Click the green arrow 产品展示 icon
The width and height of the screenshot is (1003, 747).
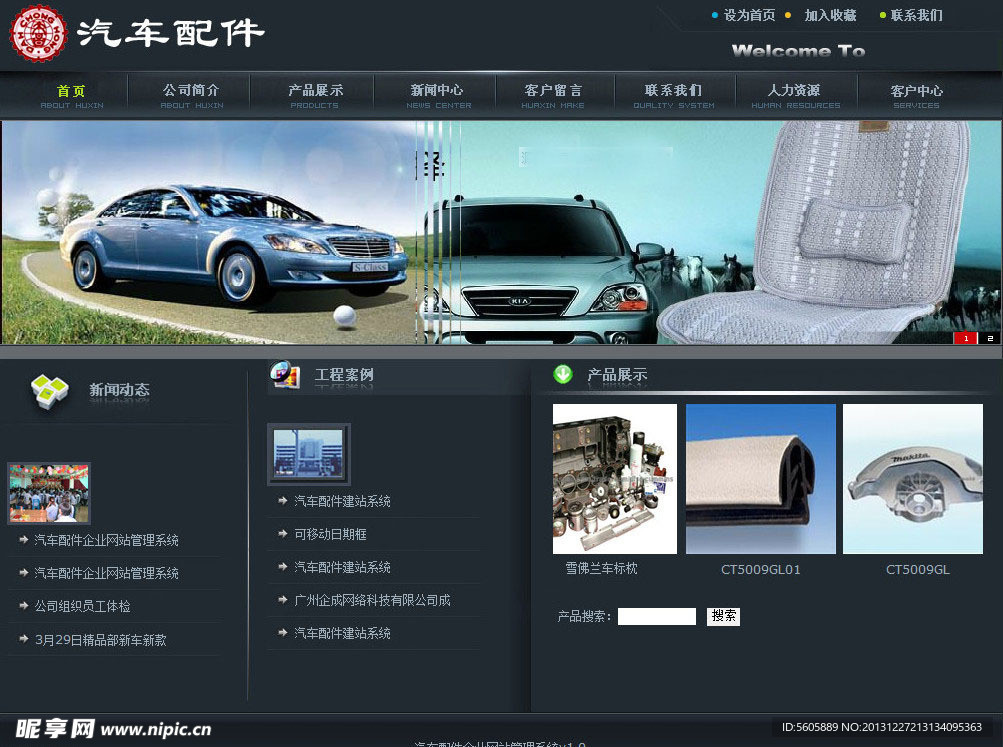[563, 374]
